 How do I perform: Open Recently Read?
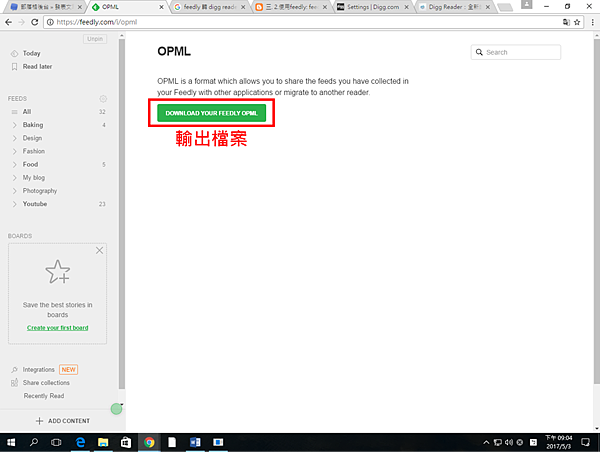[x=44, y=396]
